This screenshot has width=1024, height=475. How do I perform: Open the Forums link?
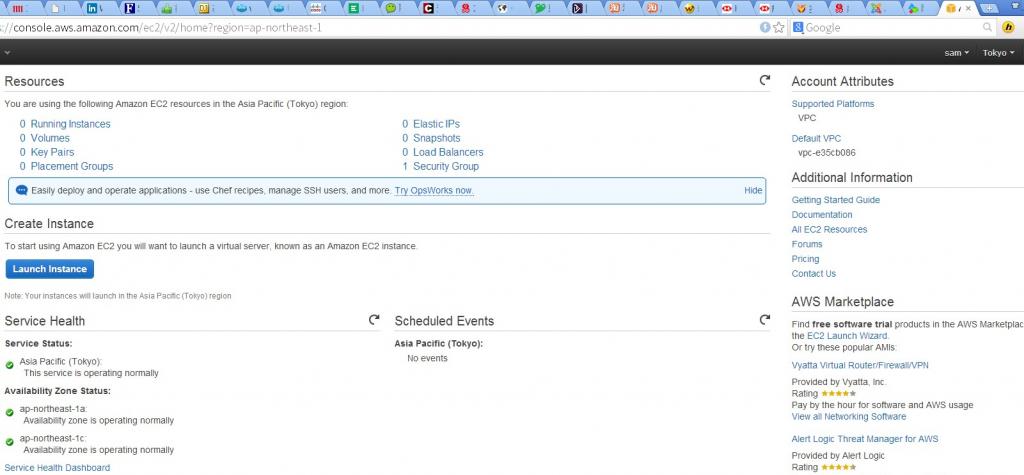pyautogui.click(x=807, y=244)
